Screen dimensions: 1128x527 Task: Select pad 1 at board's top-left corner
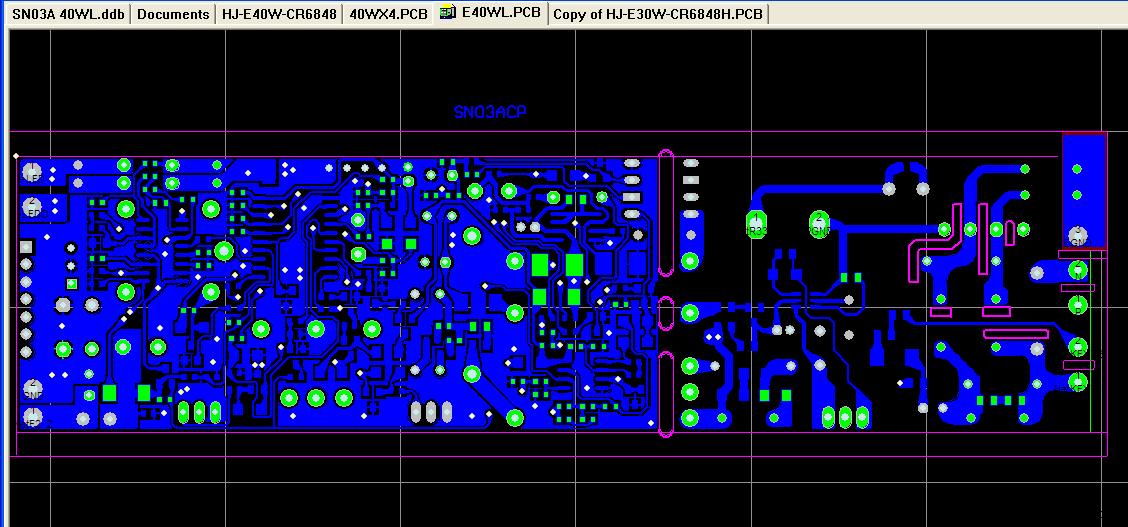point(32,171)
